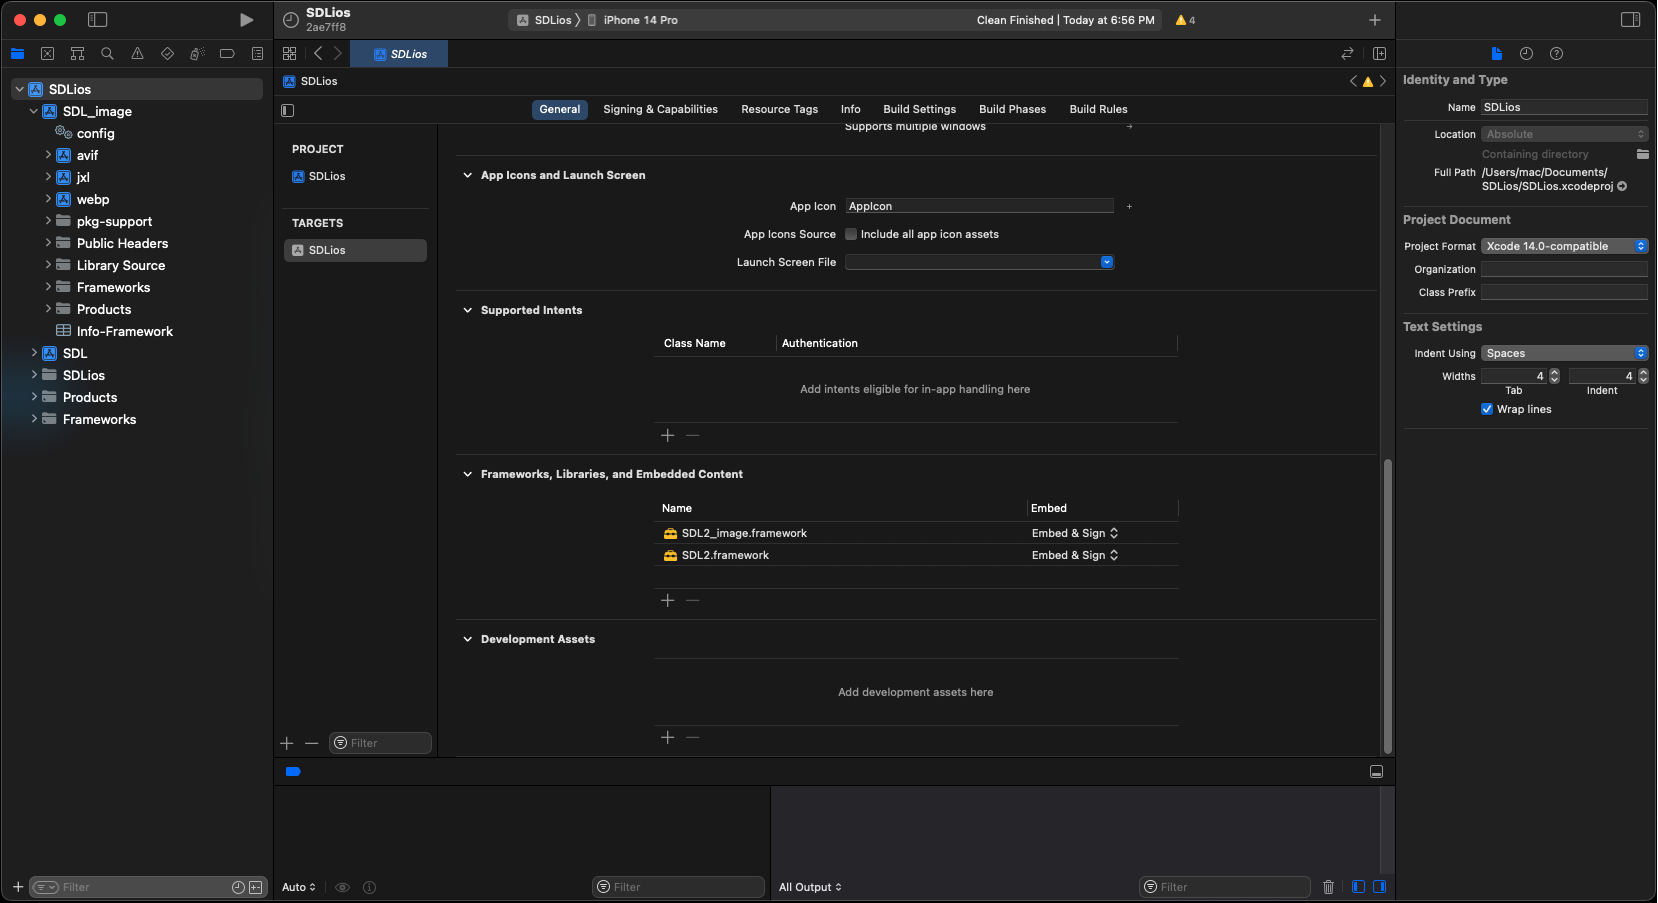
Task: Collapse Development Assets section
Action: 467,639
